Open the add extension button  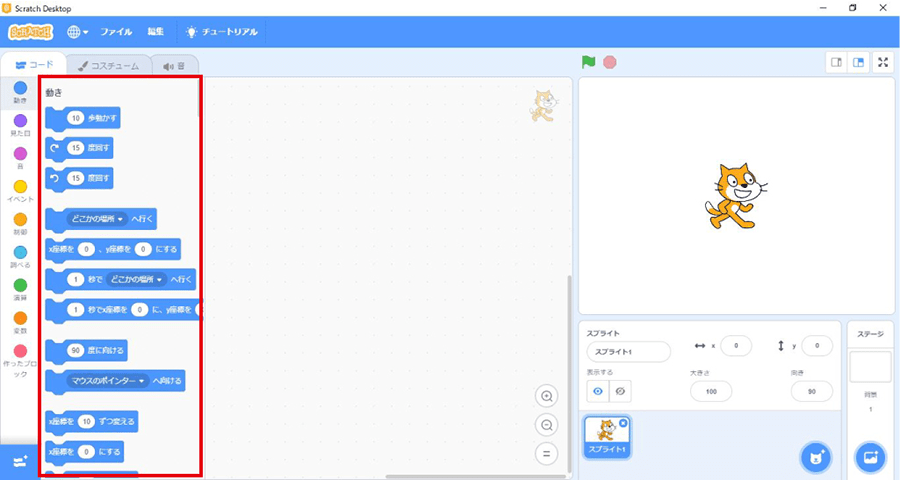[x=20, y=462]
